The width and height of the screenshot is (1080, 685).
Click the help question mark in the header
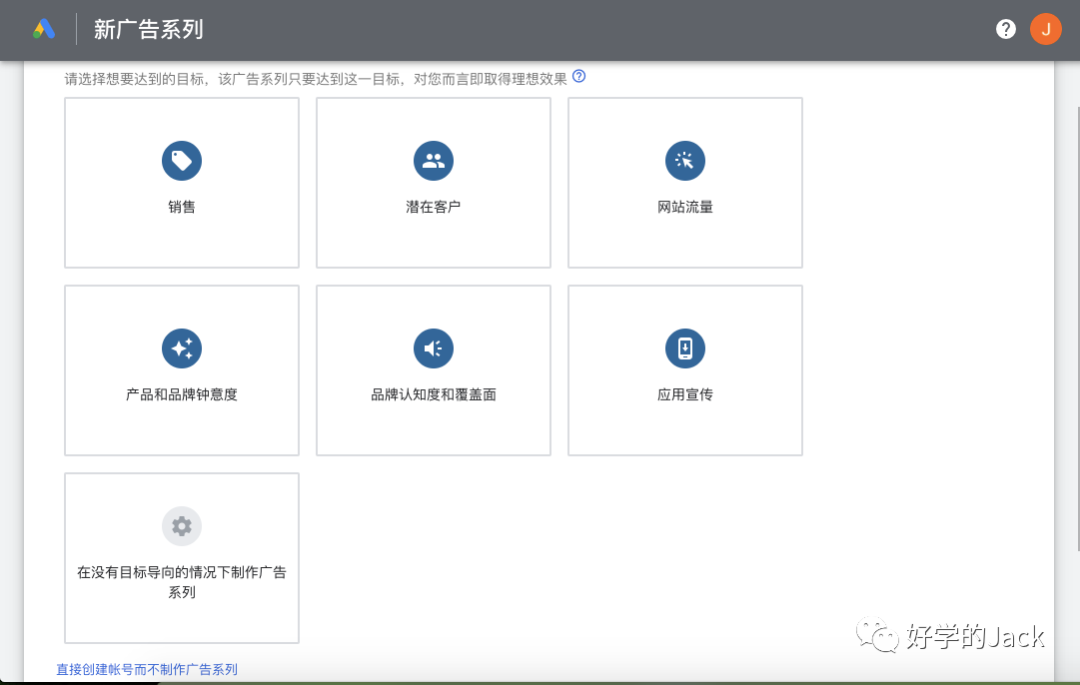(1005, 29)
